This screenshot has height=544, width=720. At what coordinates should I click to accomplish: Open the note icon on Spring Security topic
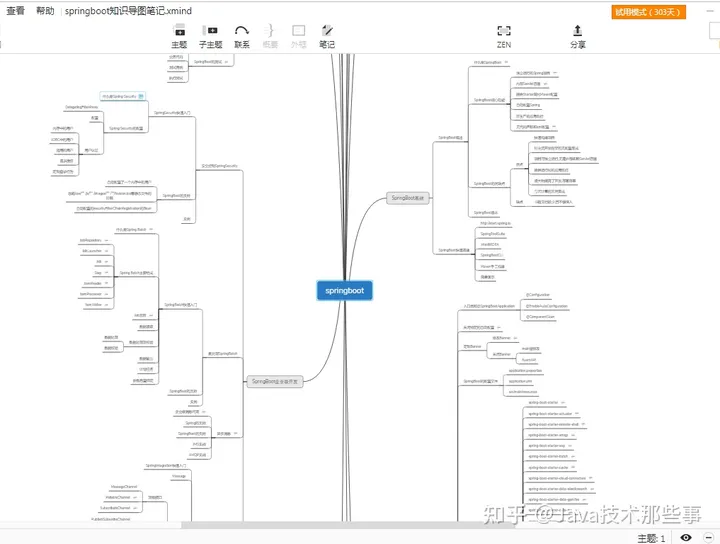point(141,96)
